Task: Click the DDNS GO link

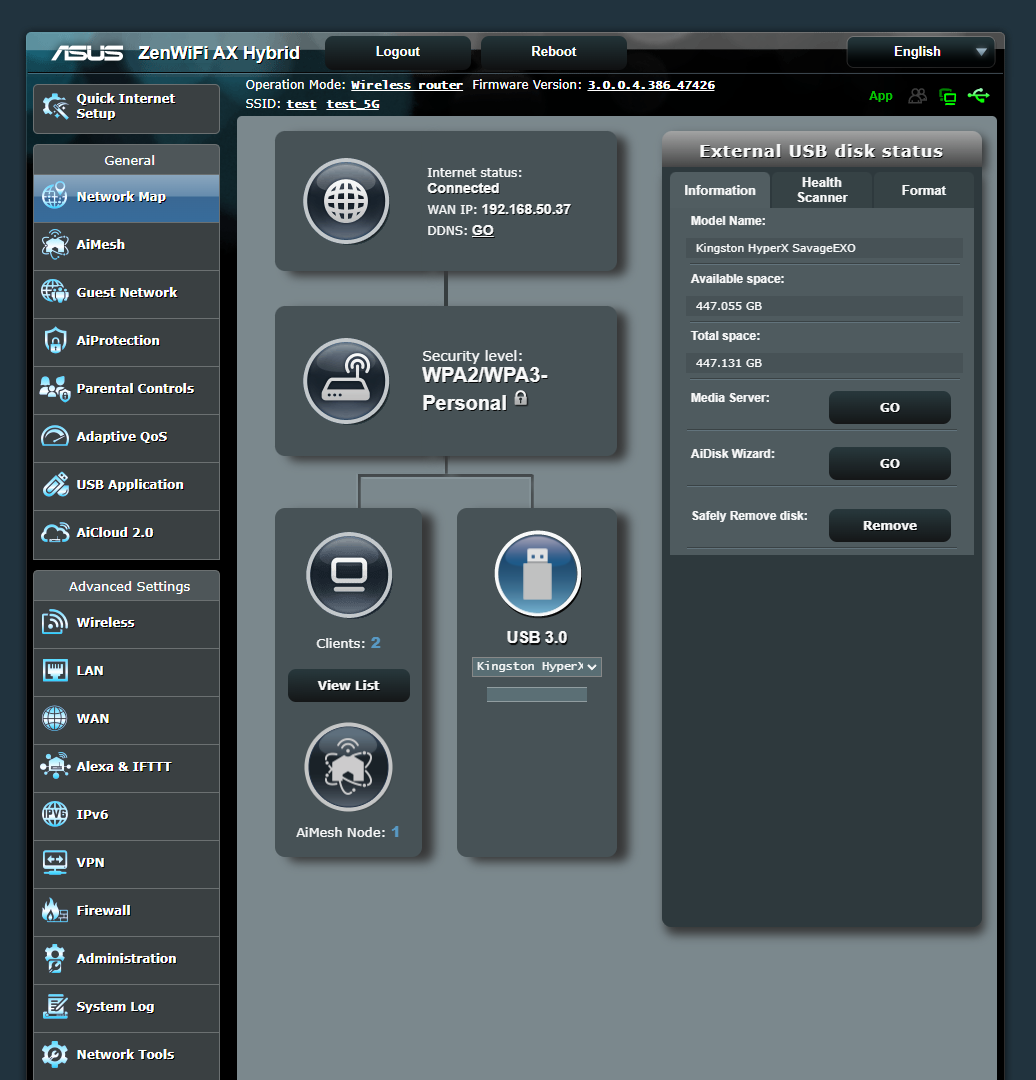Action: pos(482,230)
